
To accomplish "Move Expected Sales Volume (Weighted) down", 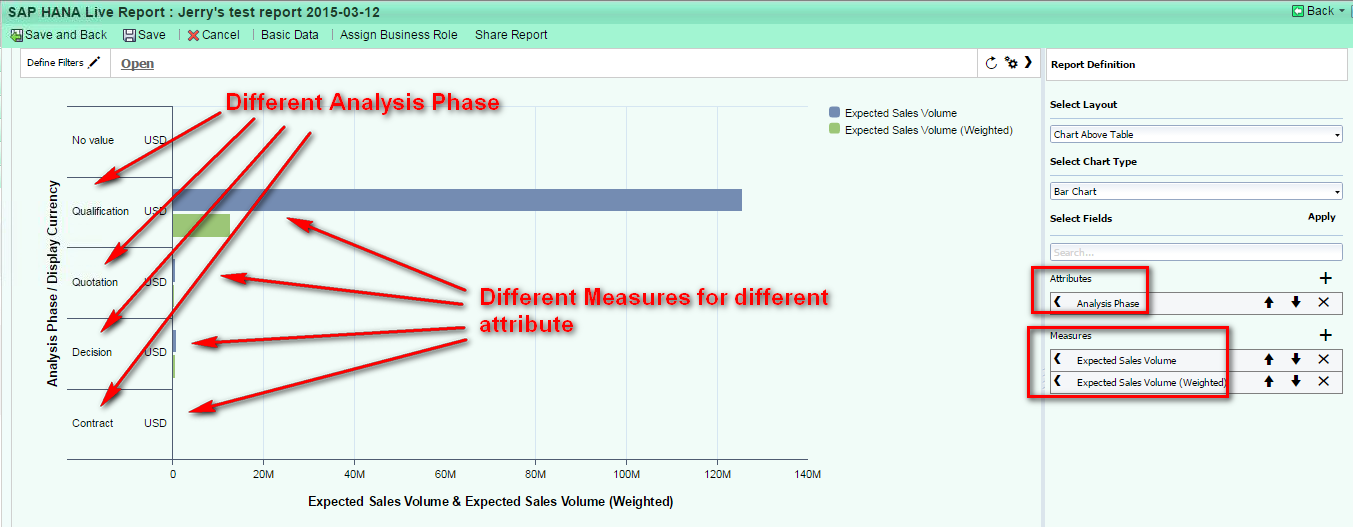I will tap(1296, 381).
